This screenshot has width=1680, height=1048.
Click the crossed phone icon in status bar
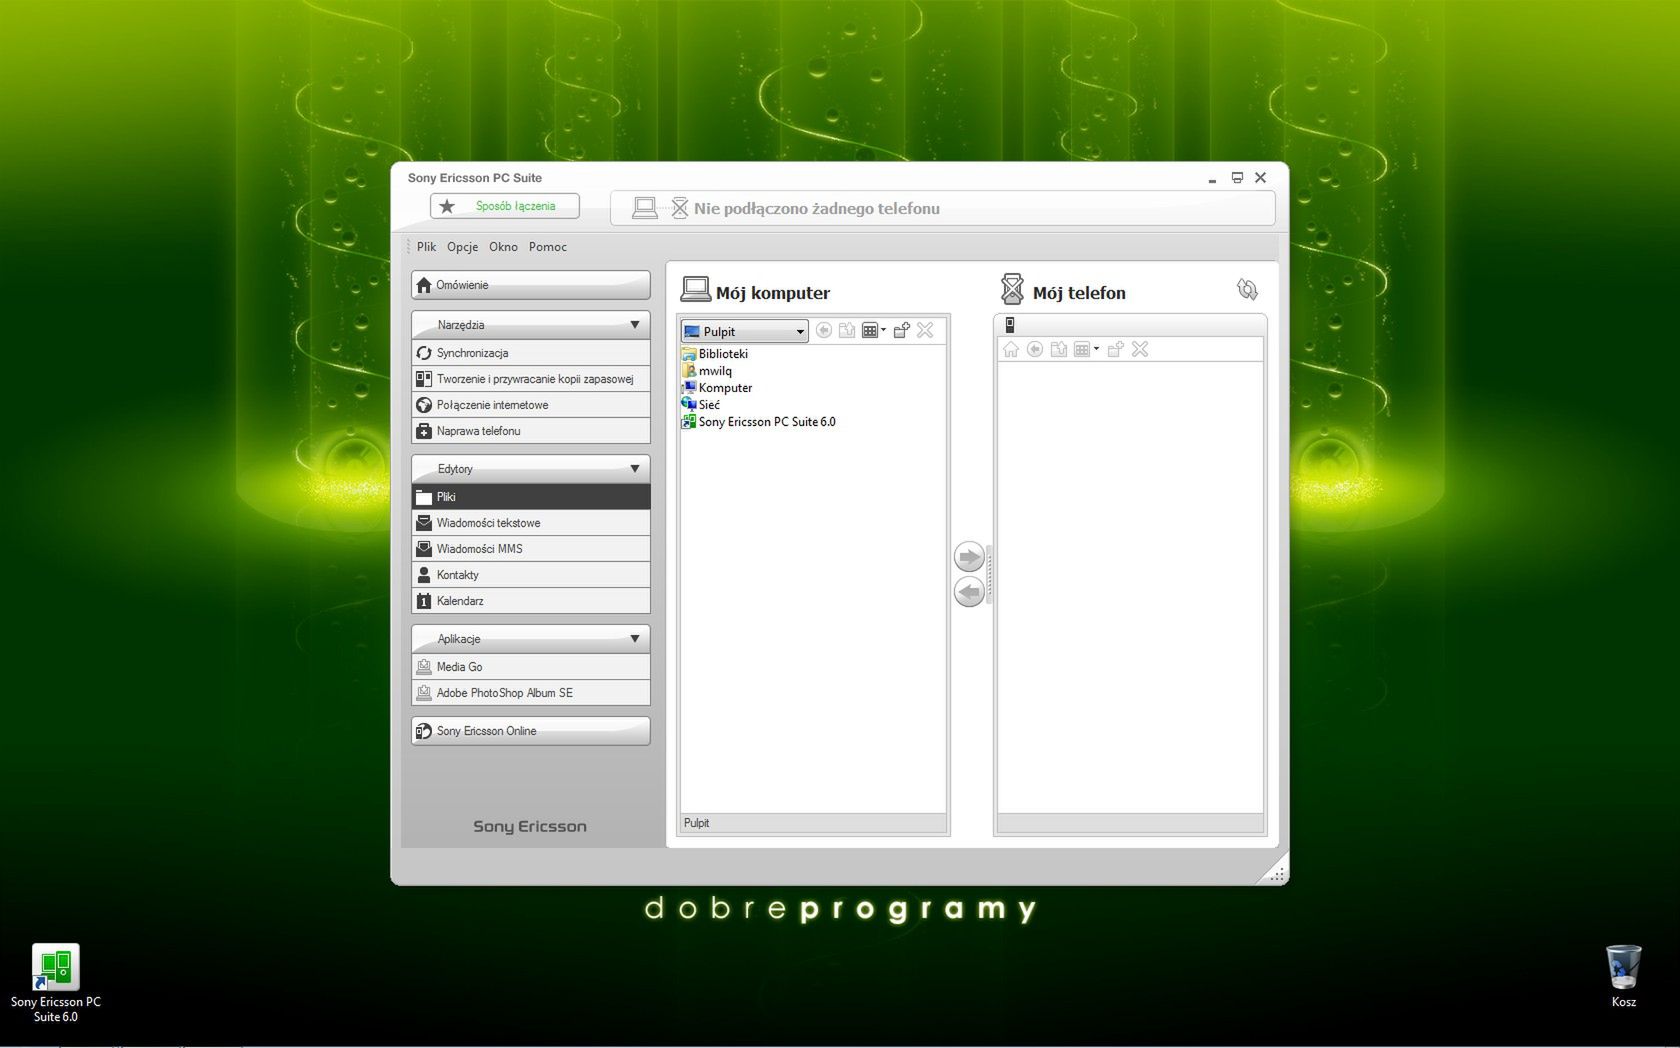coord(679,208)
